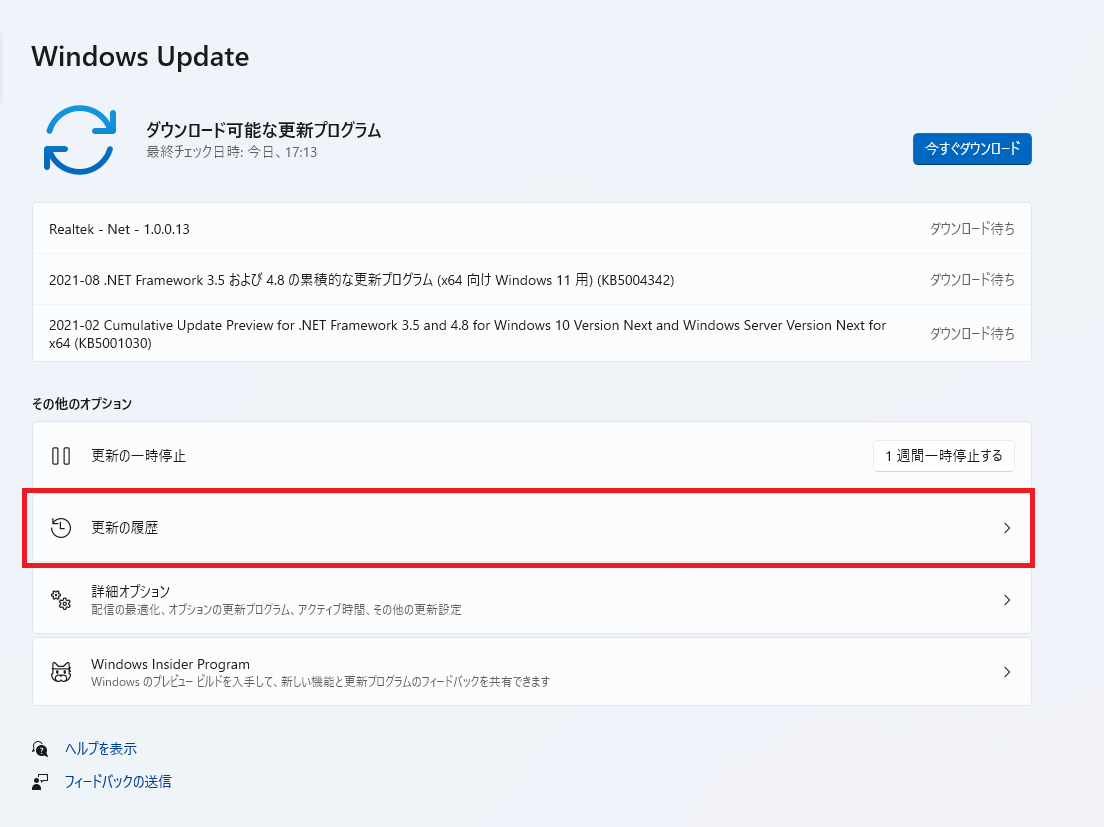The height and width of the screenshot is (827, 1104).
Task: Expand the 更新の履歴 chevron arrow
Action: click(1007, 528)
